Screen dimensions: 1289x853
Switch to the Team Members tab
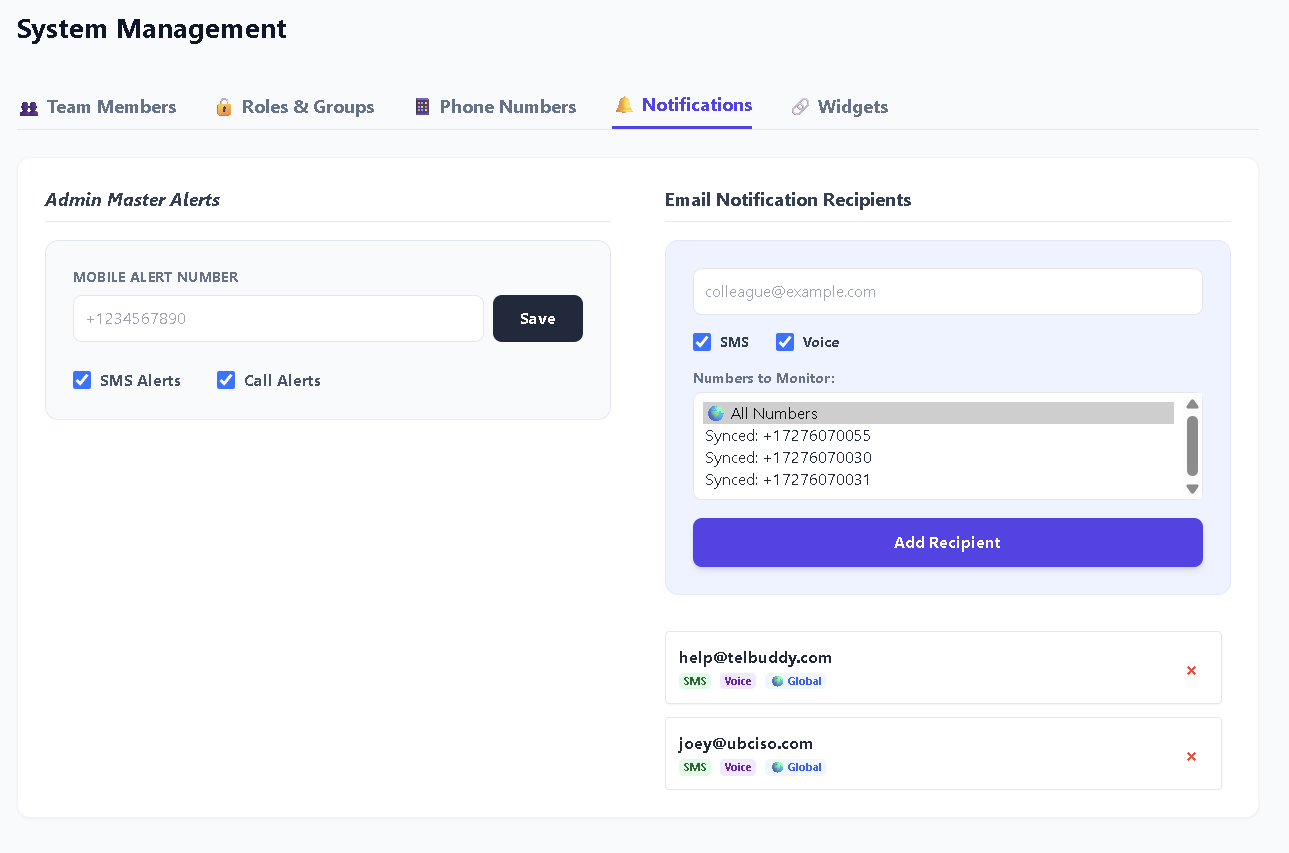(x=98, y=107)
